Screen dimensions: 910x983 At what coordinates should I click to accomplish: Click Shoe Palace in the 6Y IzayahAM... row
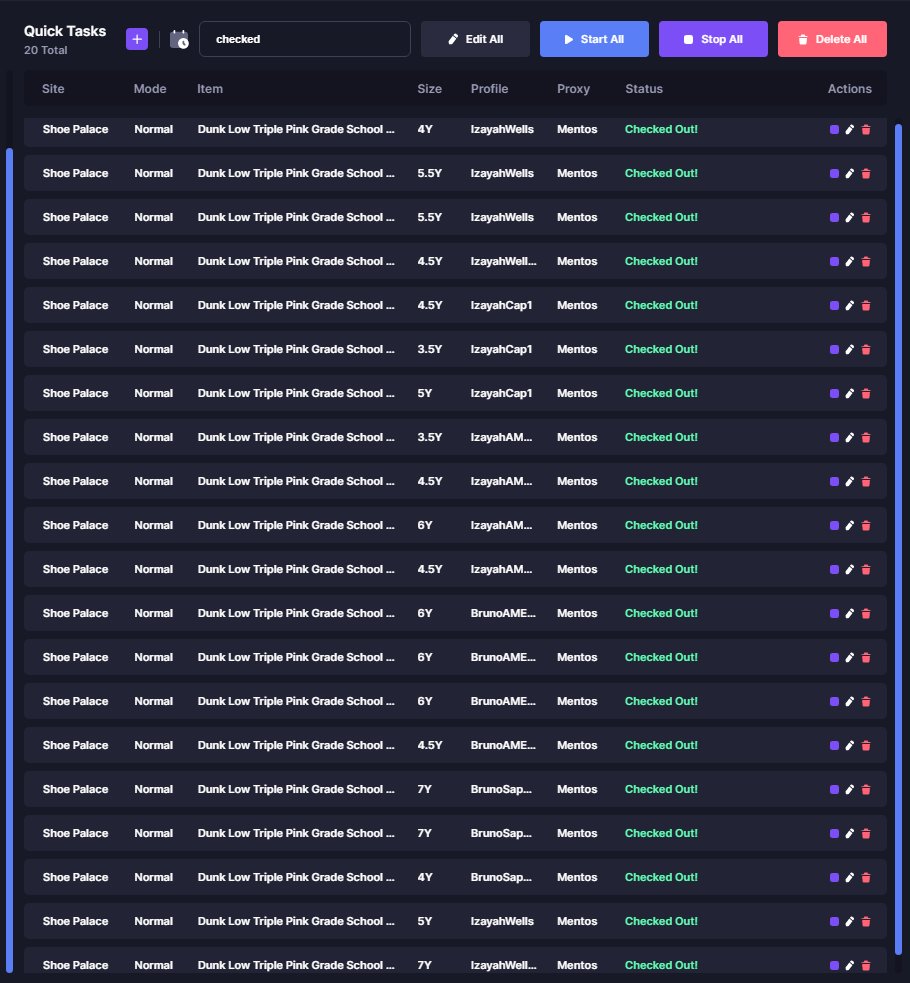click(x=75, y=525)
